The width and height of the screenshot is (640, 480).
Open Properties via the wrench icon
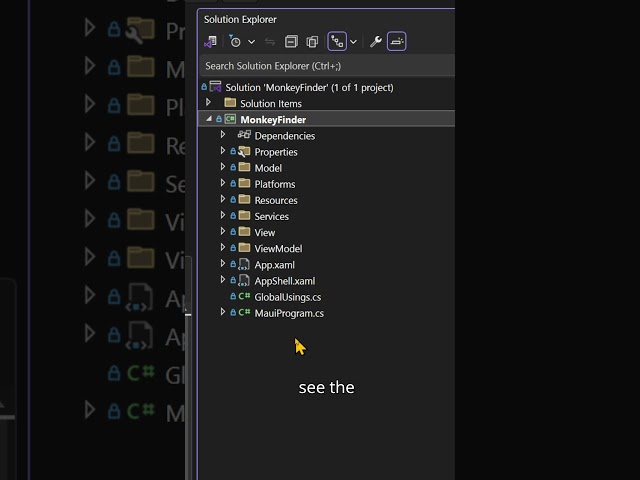(x=376, y=42)
